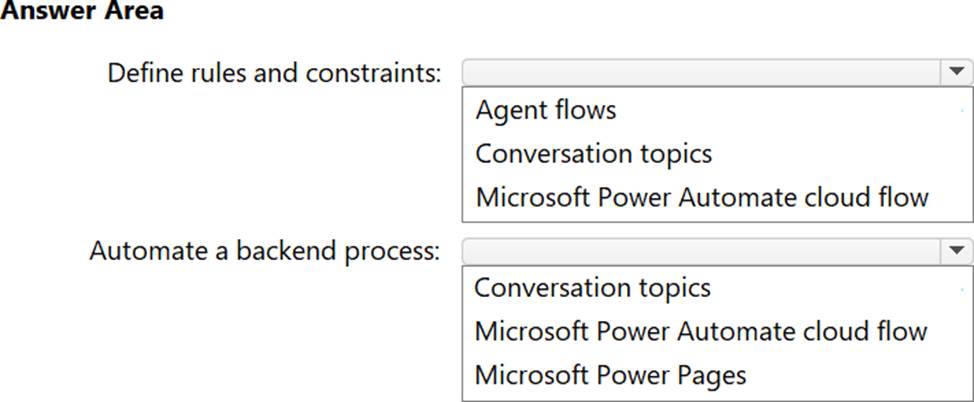Image resolution: width=974 pixels, height=402 pixels.
Task: Open the Automate a backend process combo box
Action: [700, 251]
